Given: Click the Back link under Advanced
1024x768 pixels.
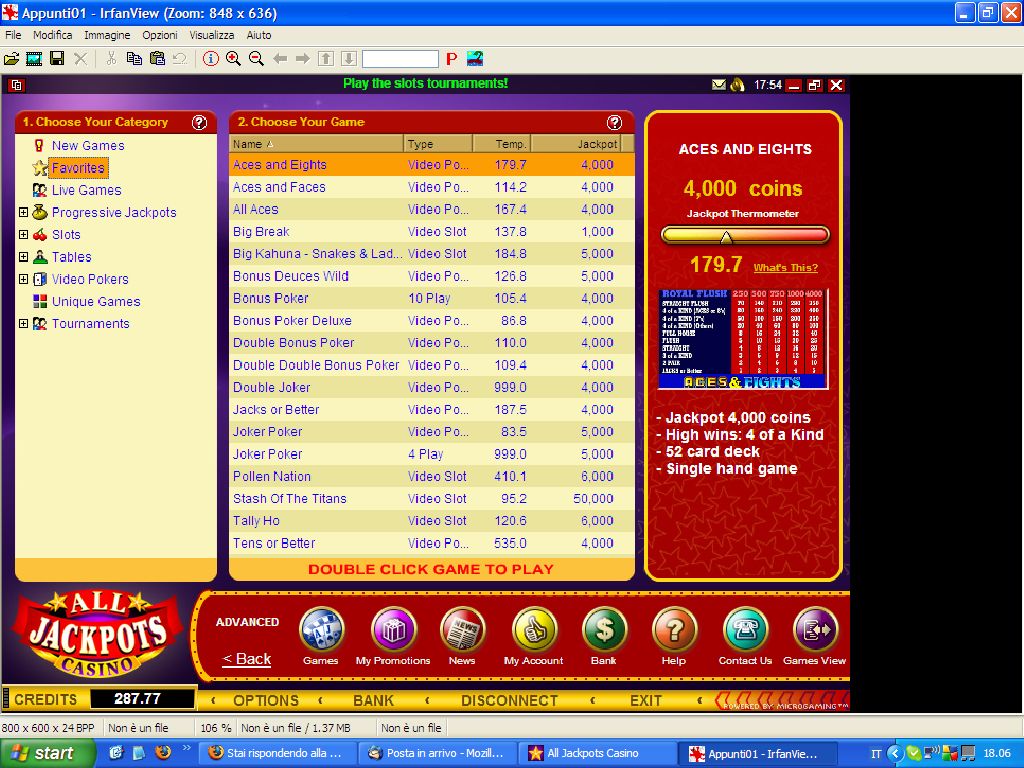Looking at the screenshot, I should [x=247, y=659].
